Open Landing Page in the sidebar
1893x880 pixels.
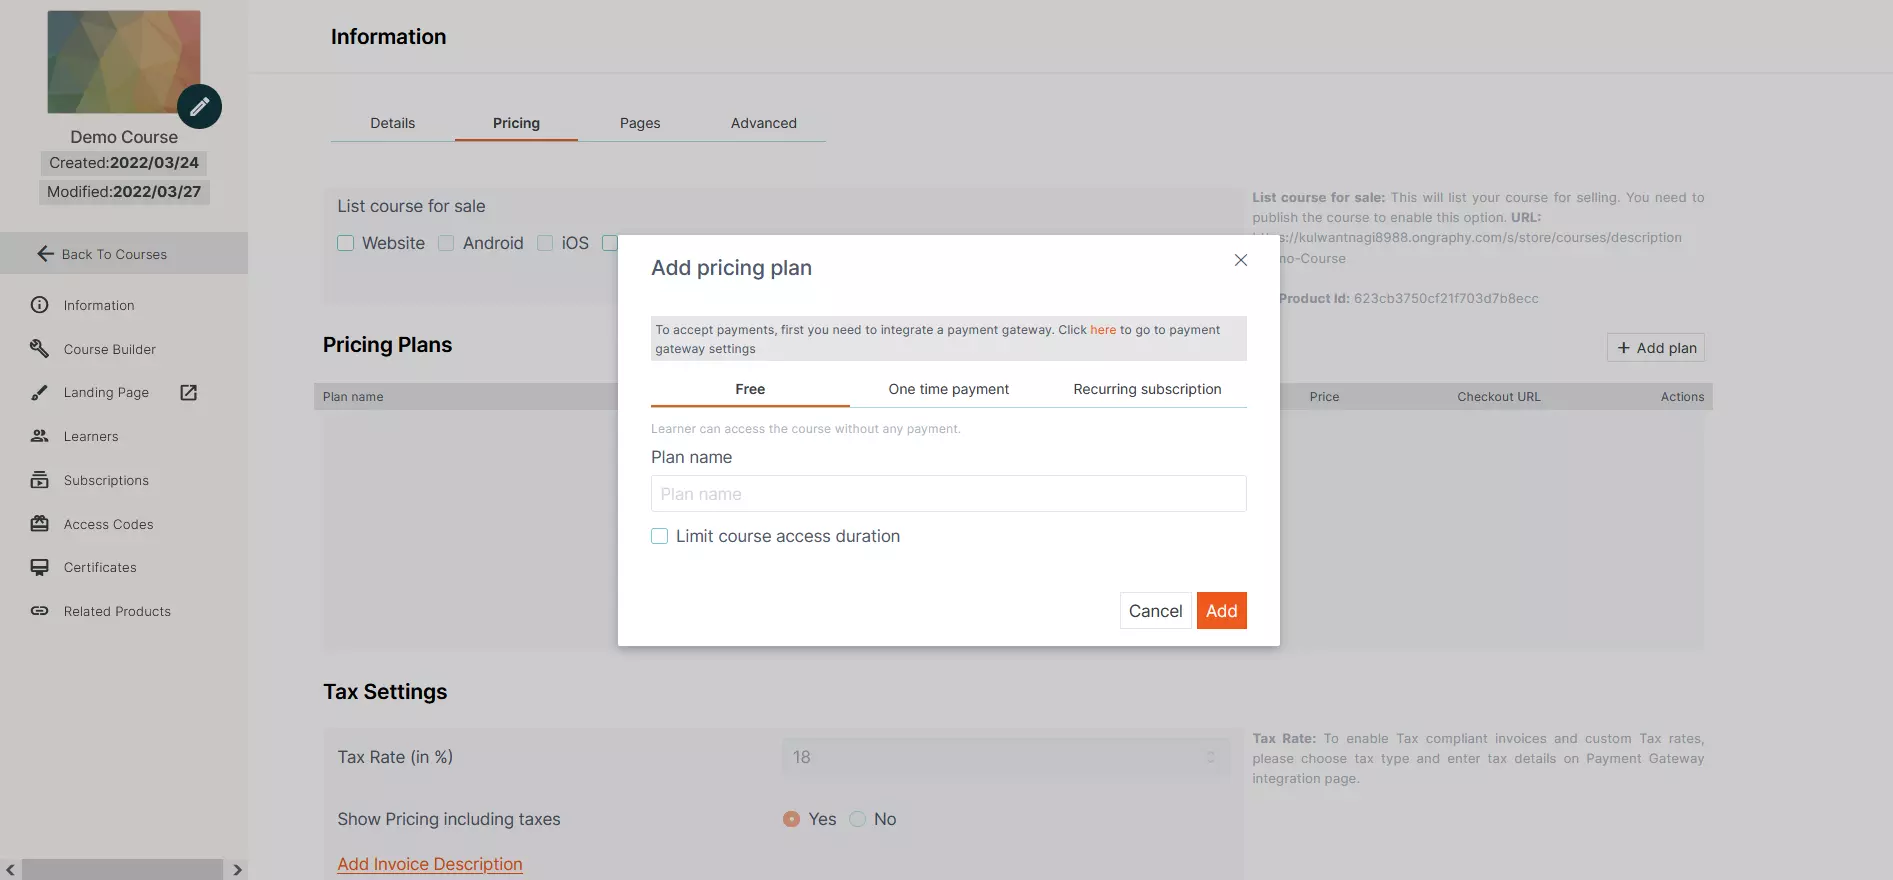[106, 392]
